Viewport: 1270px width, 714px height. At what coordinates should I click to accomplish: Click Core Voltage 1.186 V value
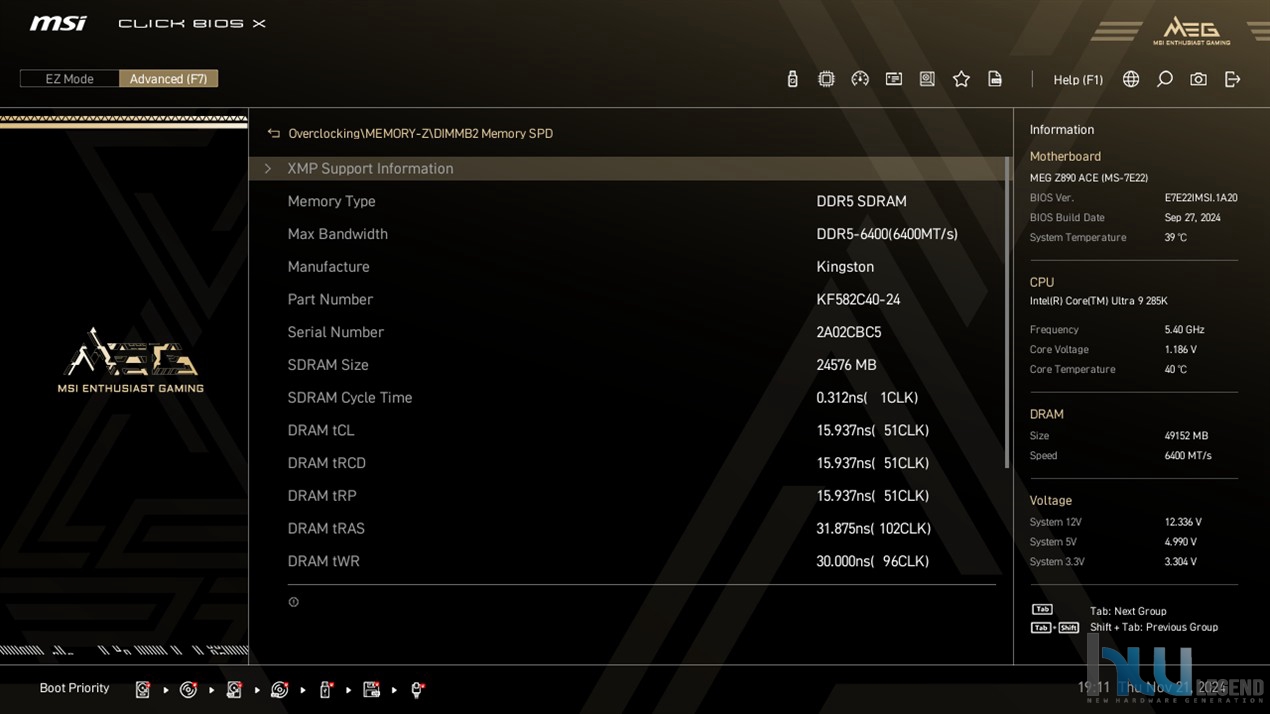tap(1180, 349)
